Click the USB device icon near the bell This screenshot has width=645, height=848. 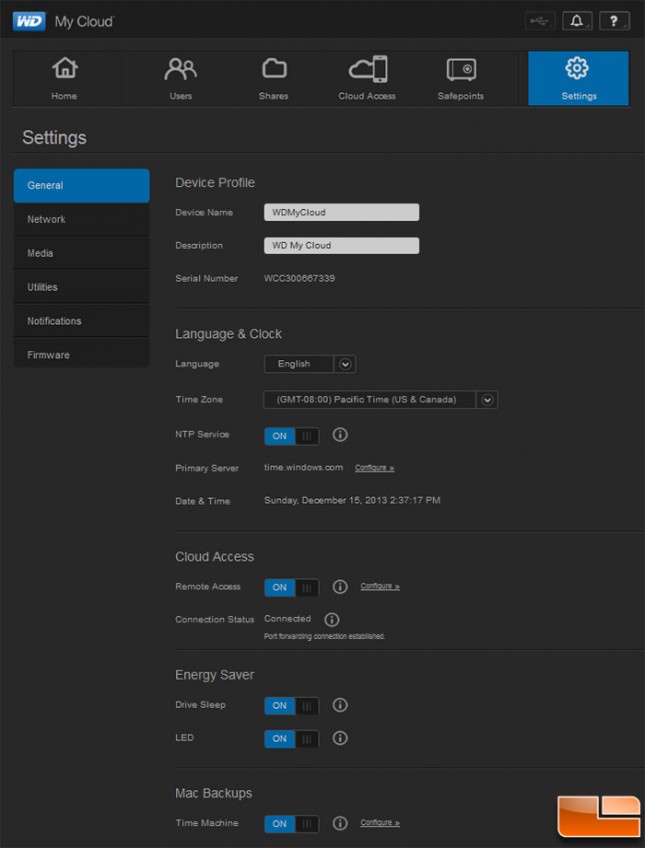coord(539,20)
